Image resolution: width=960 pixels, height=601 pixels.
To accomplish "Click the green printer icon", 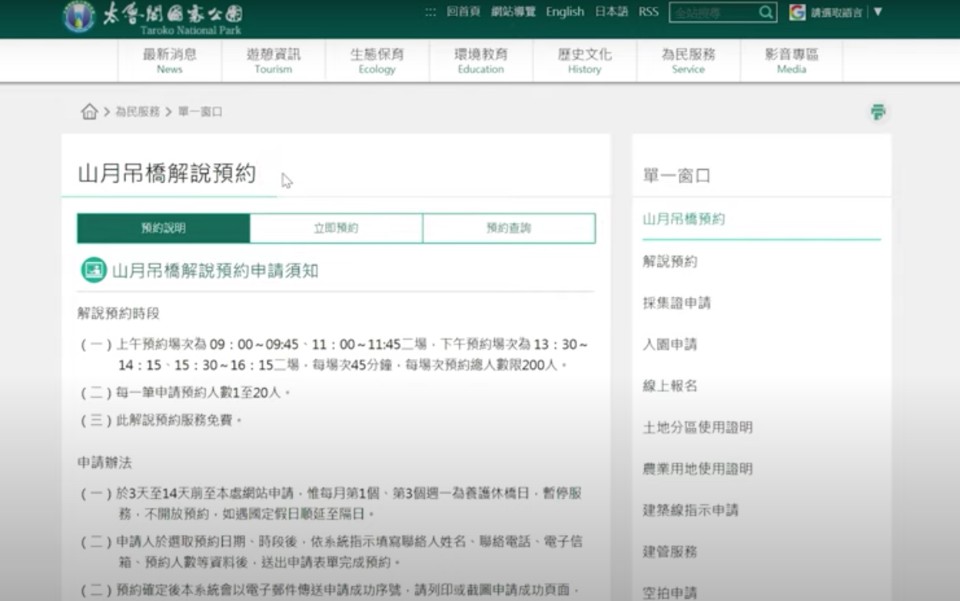I will click(x=878, y=111).
